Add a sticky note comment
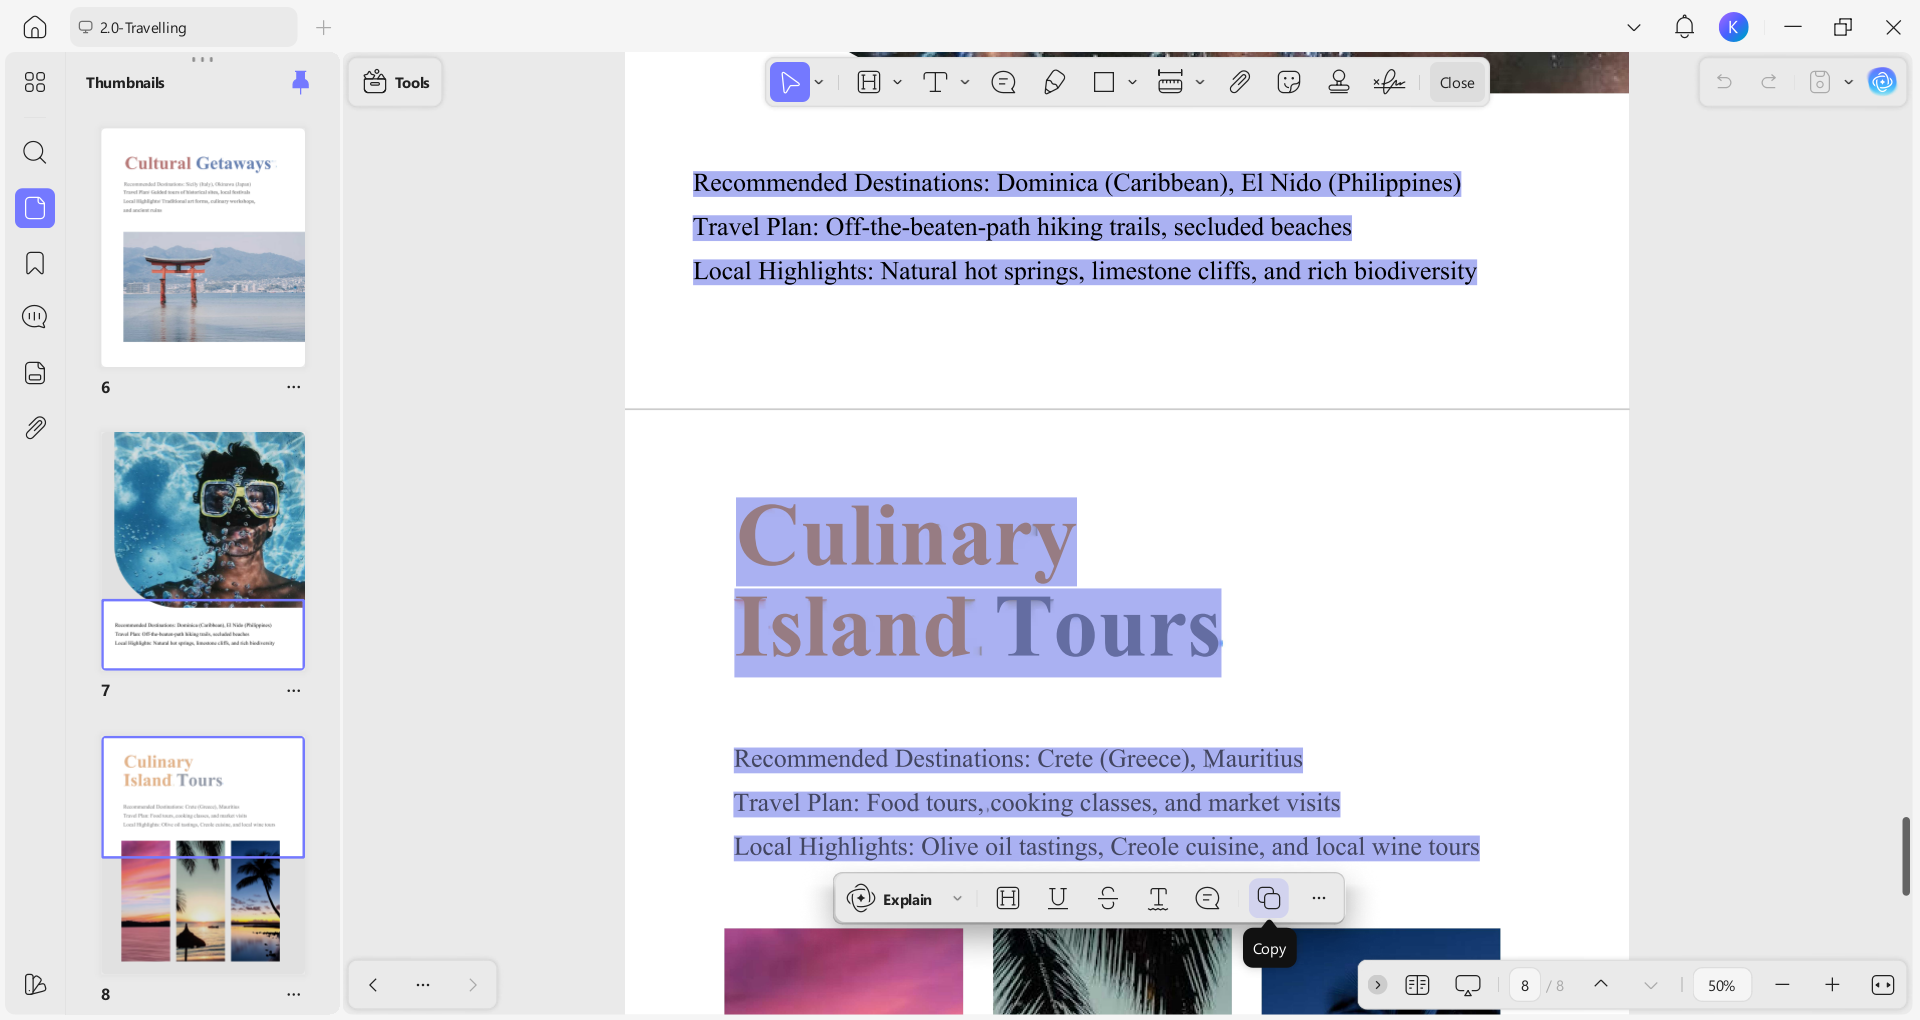Viewport: 1920px width, 1020px height. (x=1004, y=82)
